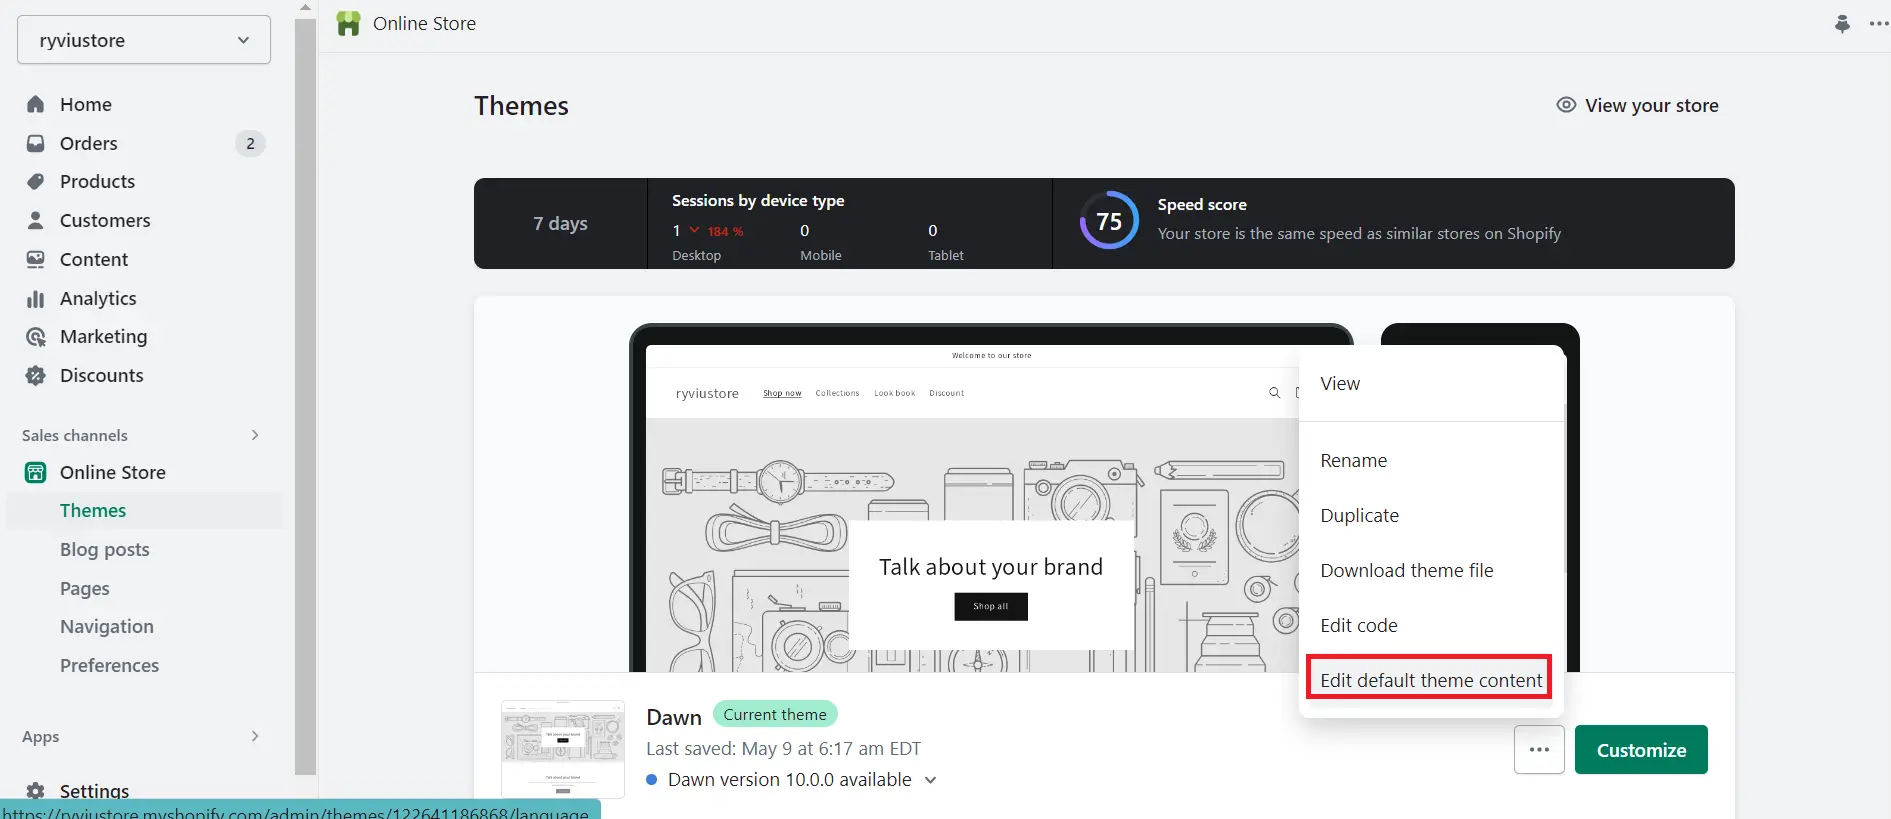The width and height of the screenshot is (1891, 819).
Task: Click the Themes page heading
Action: click(x=521, y=106)
